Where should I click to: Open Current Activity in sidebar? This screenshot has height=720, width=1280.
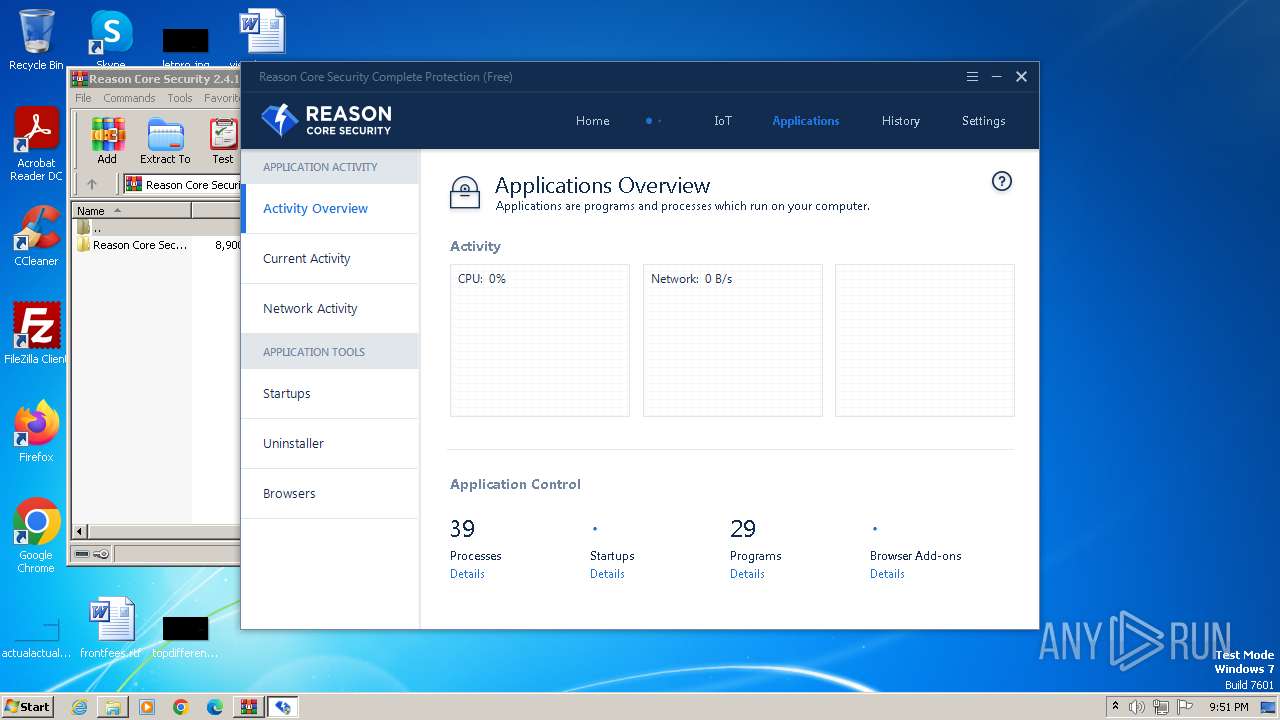330,259
